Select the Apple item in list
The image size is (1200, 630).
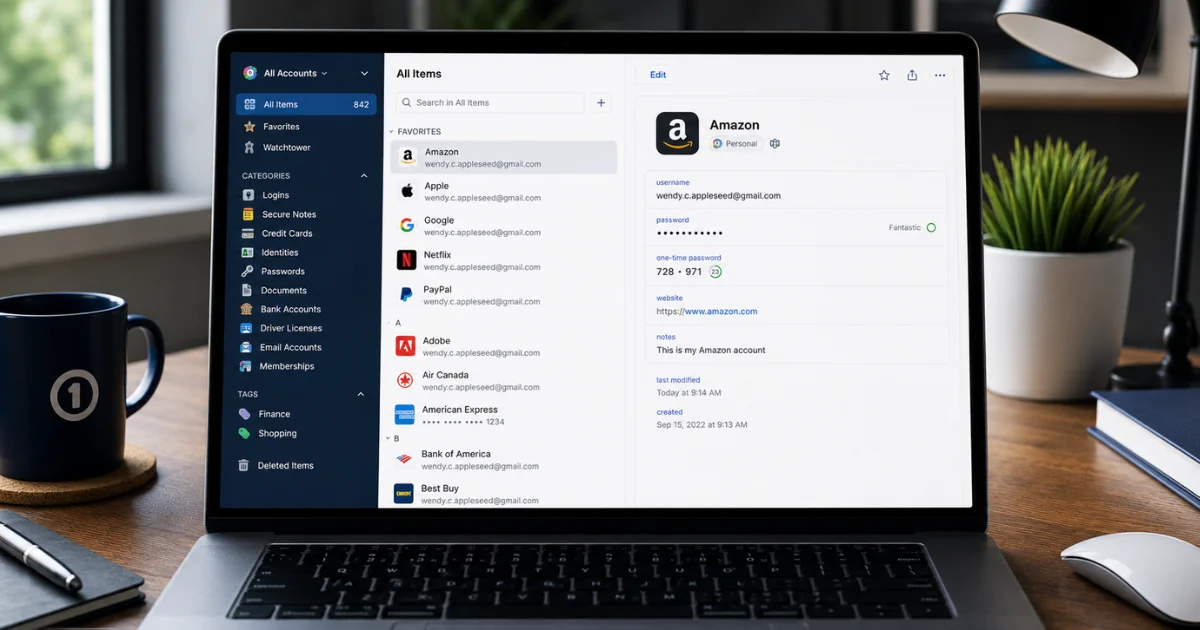click(x=503, y=191)
